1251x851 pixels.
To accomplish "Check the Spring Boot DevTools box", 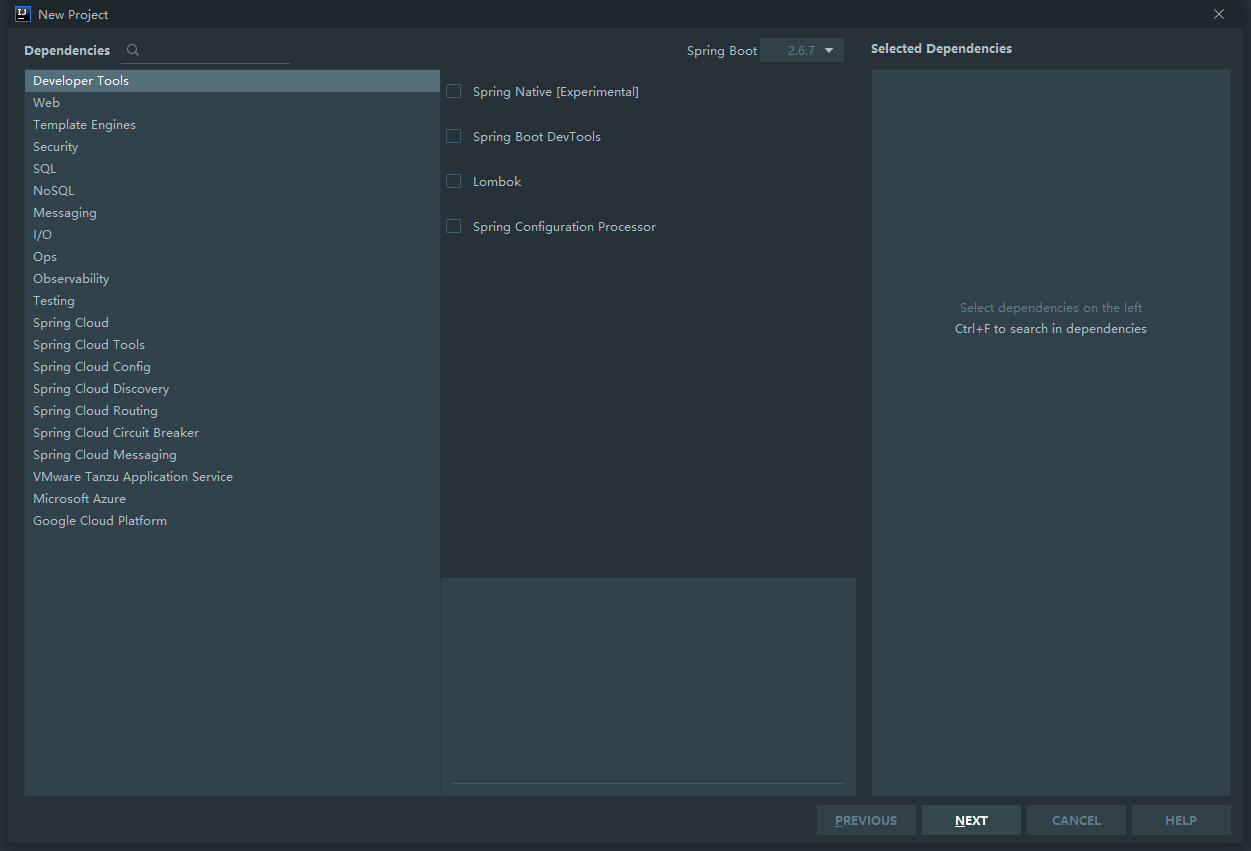I will (x=453, y=136).
